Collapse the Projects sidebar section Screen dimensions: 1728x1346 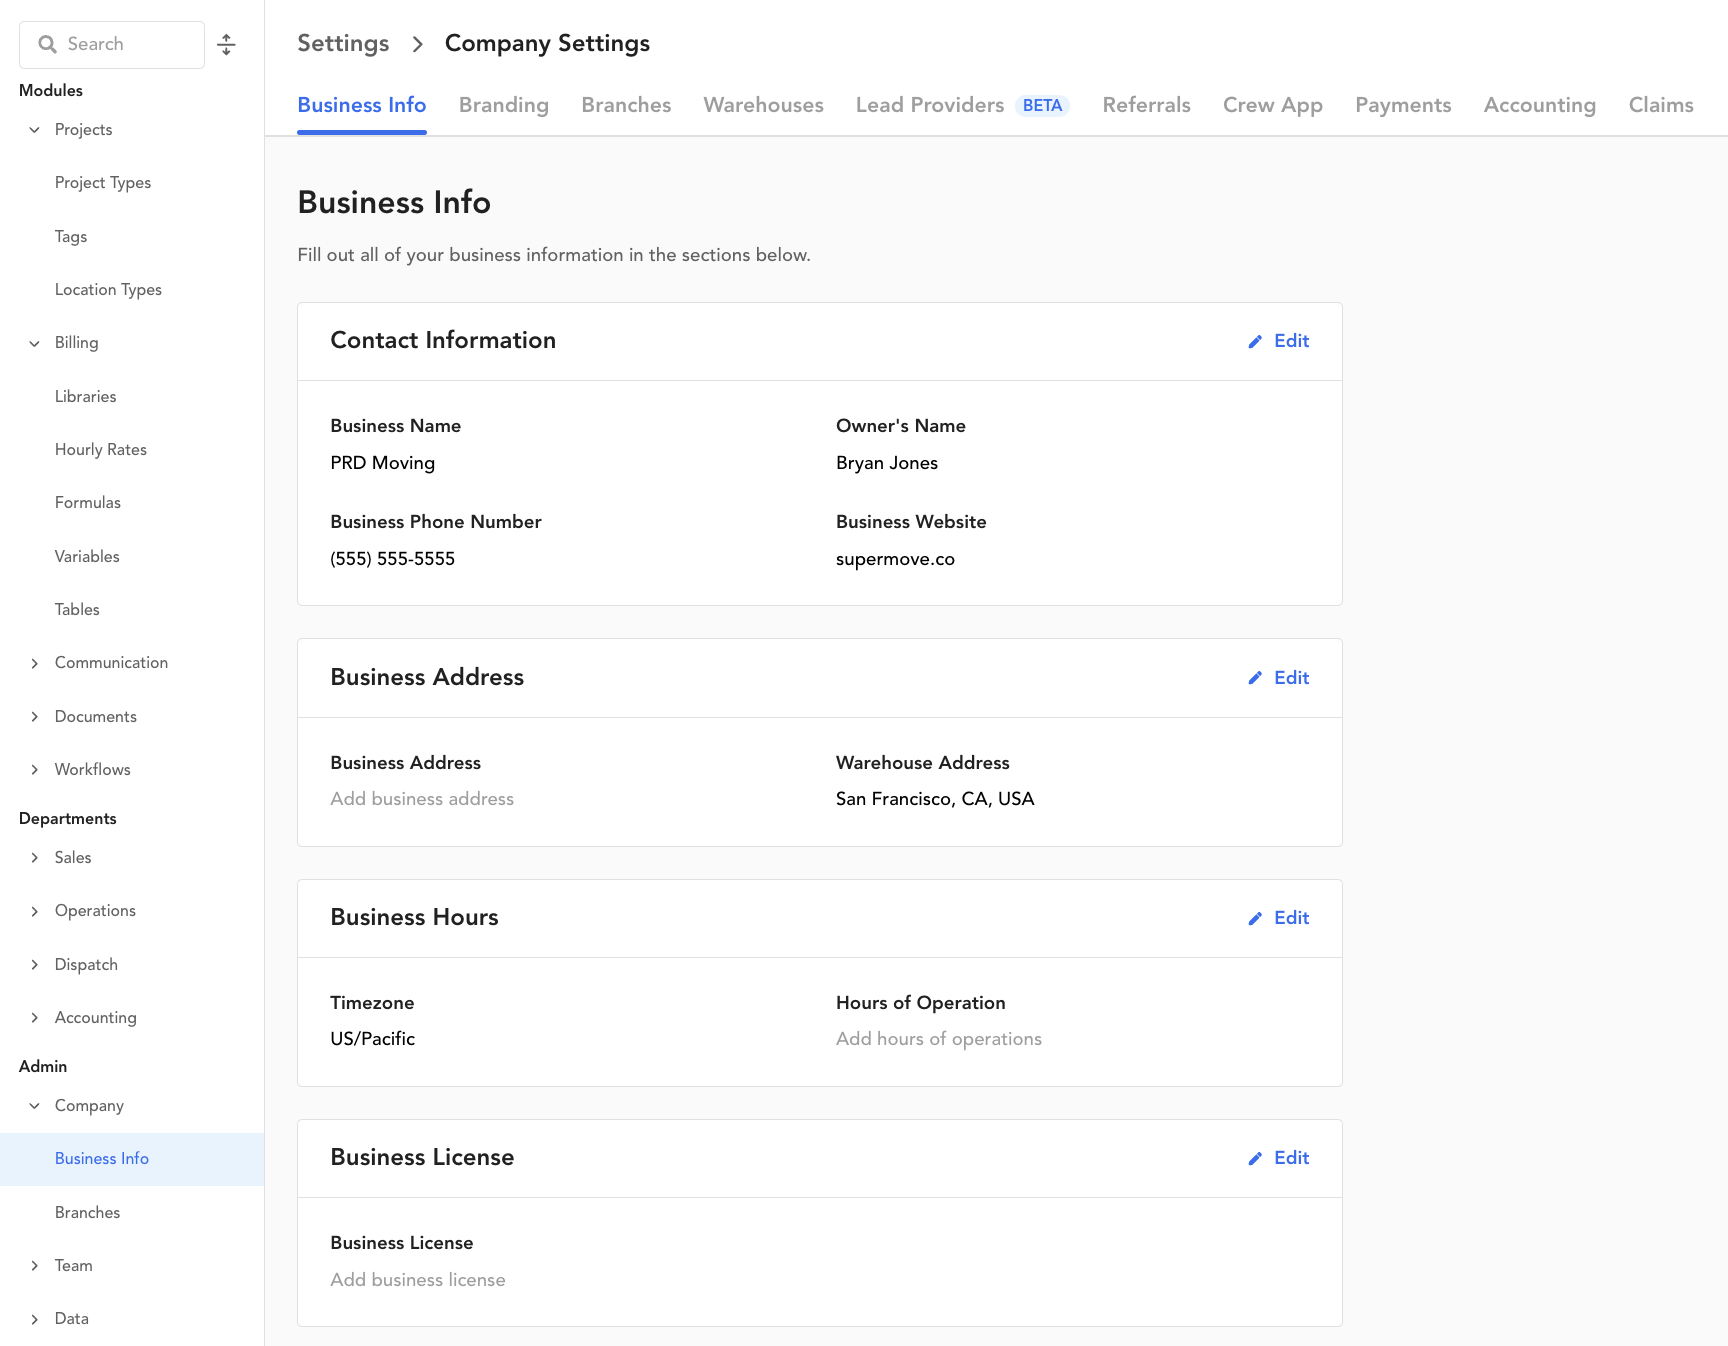[x=35, y=130]
